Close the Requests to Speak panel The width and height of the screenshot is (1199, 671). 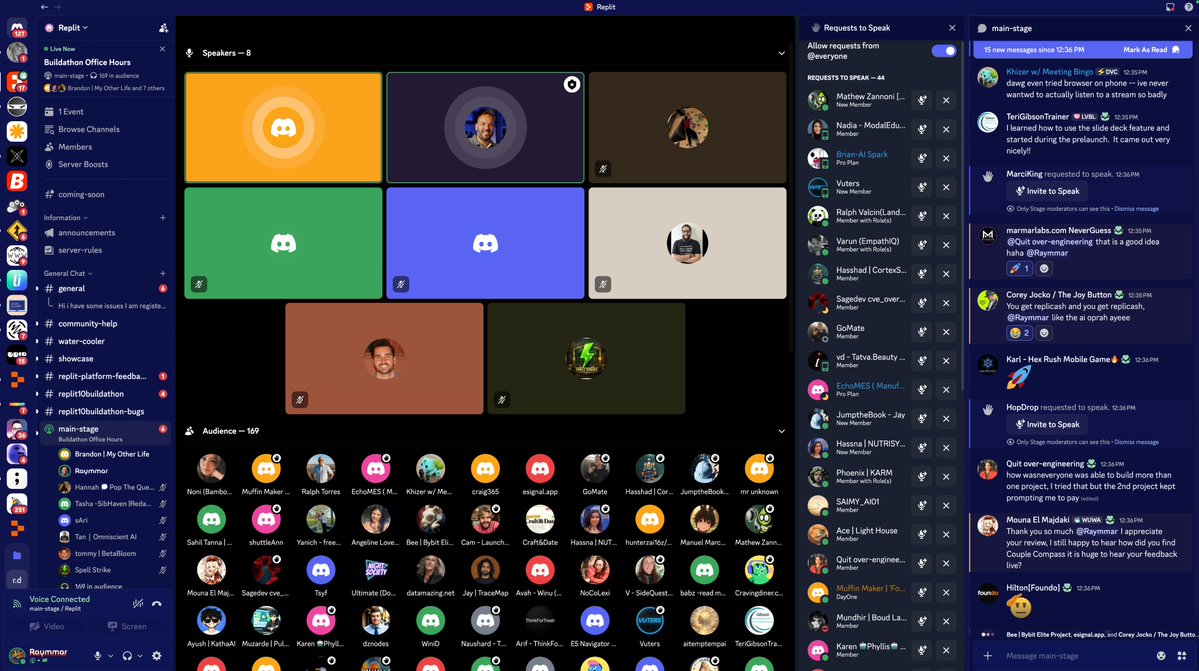952,28
